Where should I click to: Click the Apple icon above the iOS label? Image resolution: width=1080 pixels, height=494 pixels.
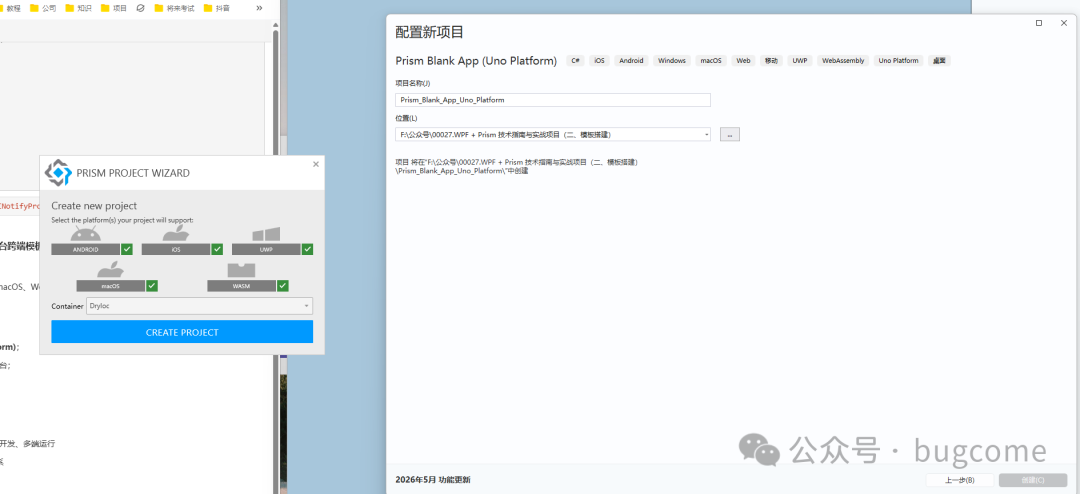(x=176, y=234)
